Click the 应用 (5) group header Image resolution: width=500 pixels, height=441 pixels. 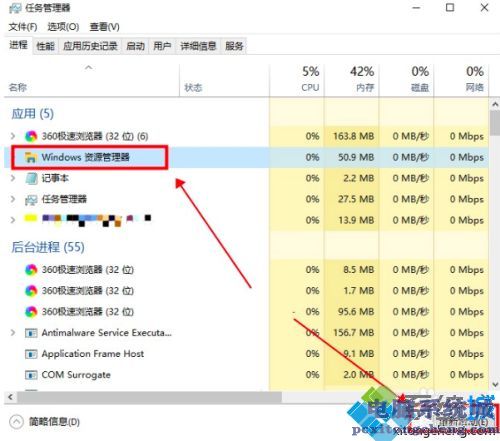click(x=33, y=114)
